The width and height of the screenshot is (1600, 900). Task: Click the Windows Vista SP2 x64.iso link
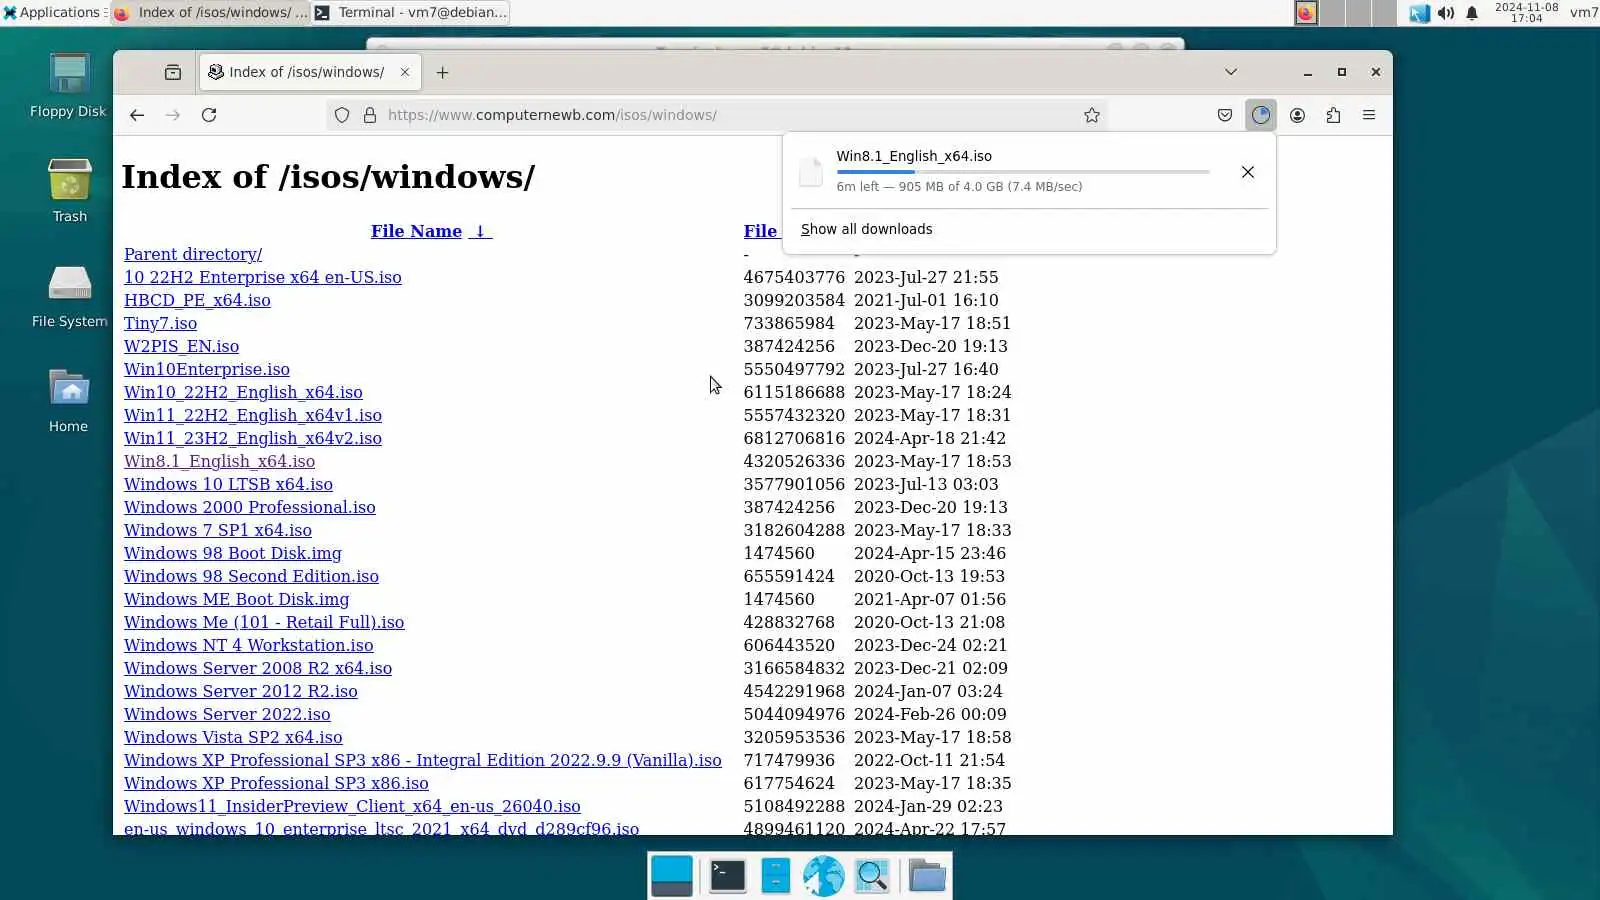coord(233,737)
